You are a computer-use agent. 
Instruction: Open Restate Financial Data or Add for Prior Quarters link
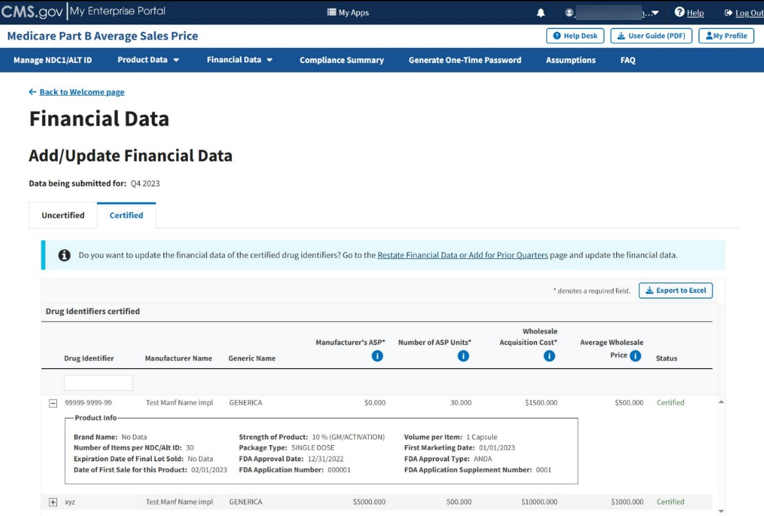462,255
